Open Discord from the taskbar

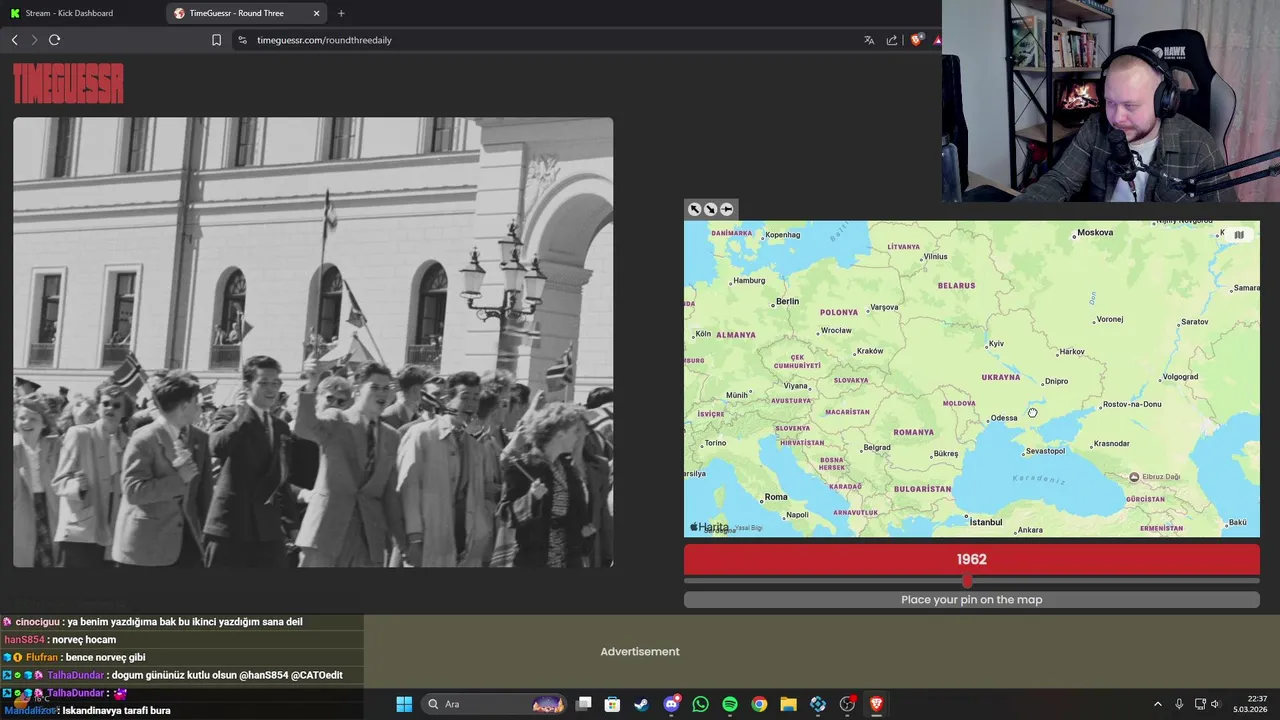pos(671,704)
